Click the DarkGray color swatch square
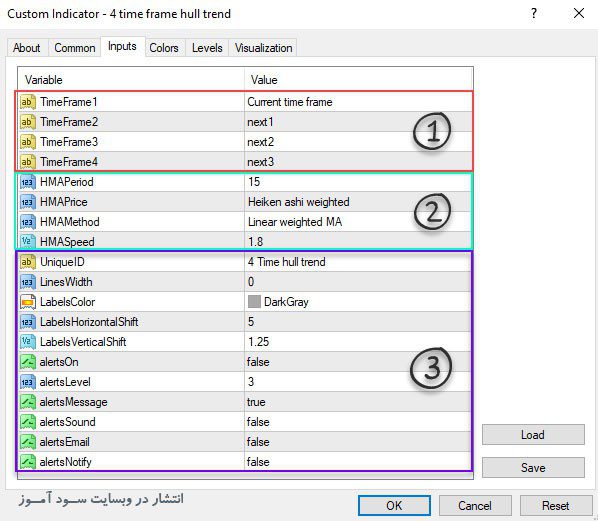The width and height of the screenshot is (598, 521). [x=254, y=302]
